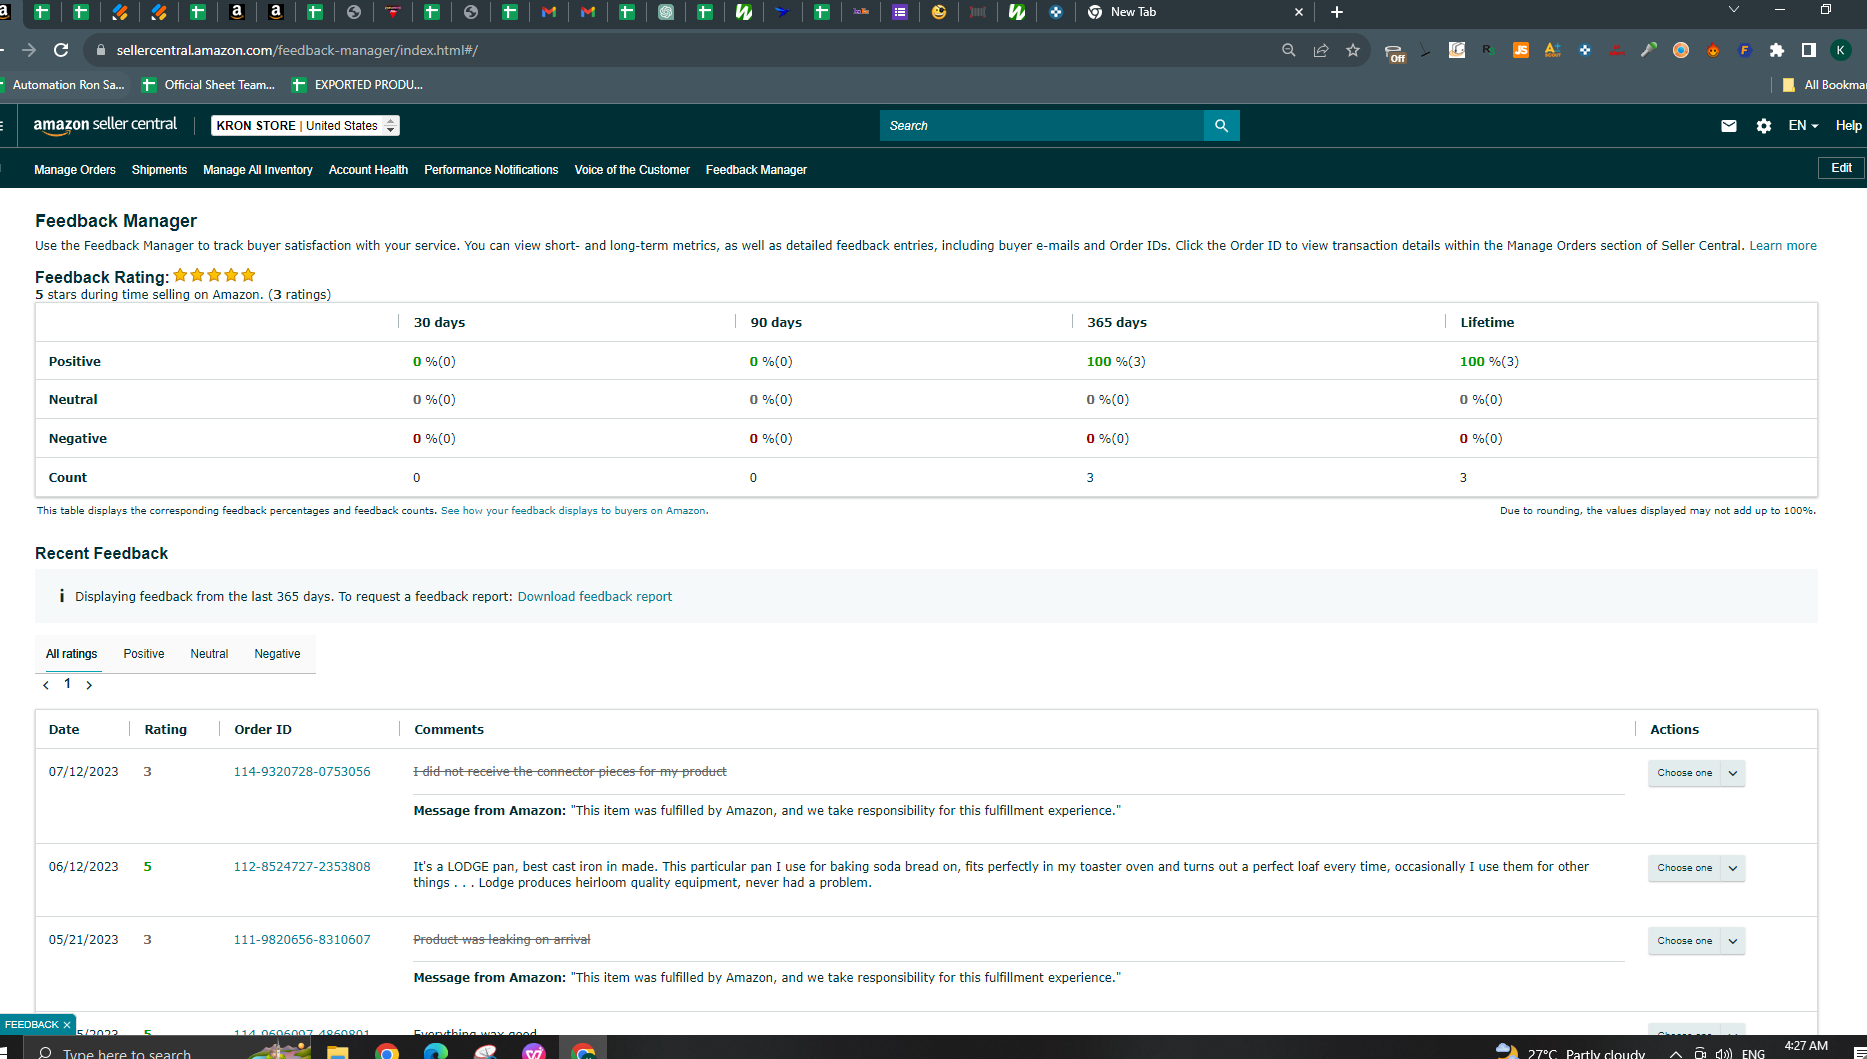Open Performance Notifications menu item

coord(491,170)
